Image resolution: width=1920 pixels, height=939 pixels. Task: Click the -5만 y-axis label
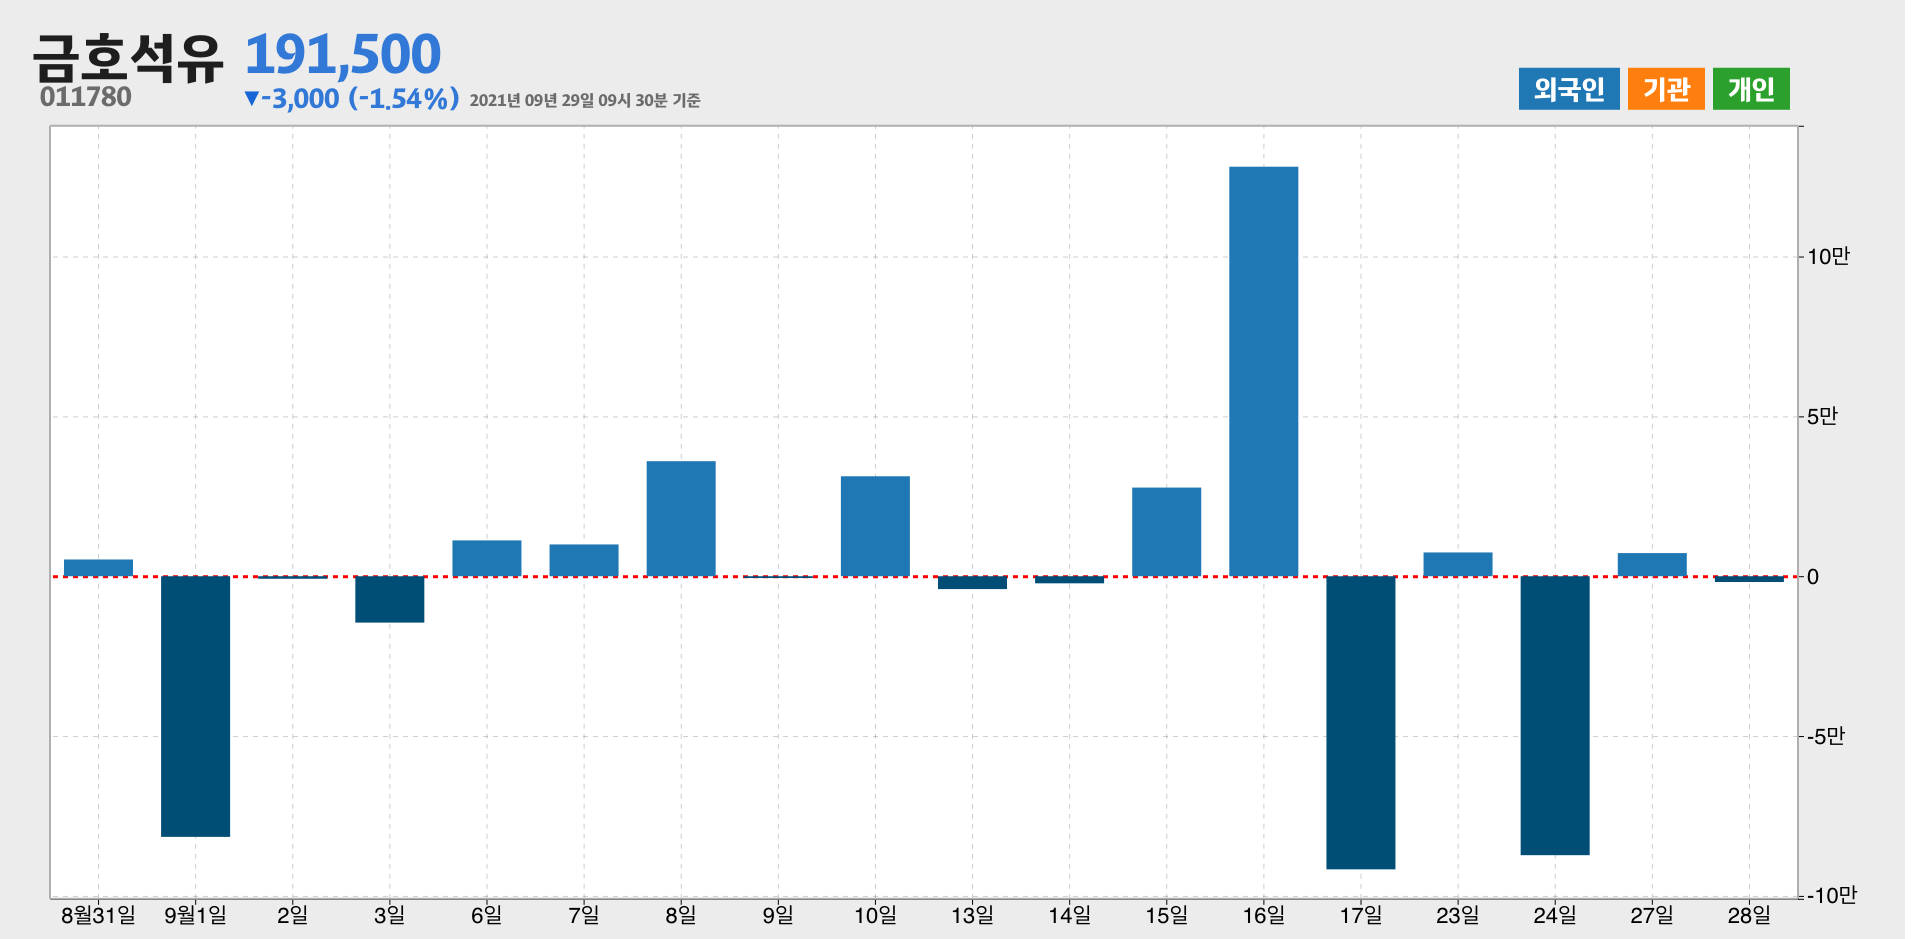(x=1826, y=737)
